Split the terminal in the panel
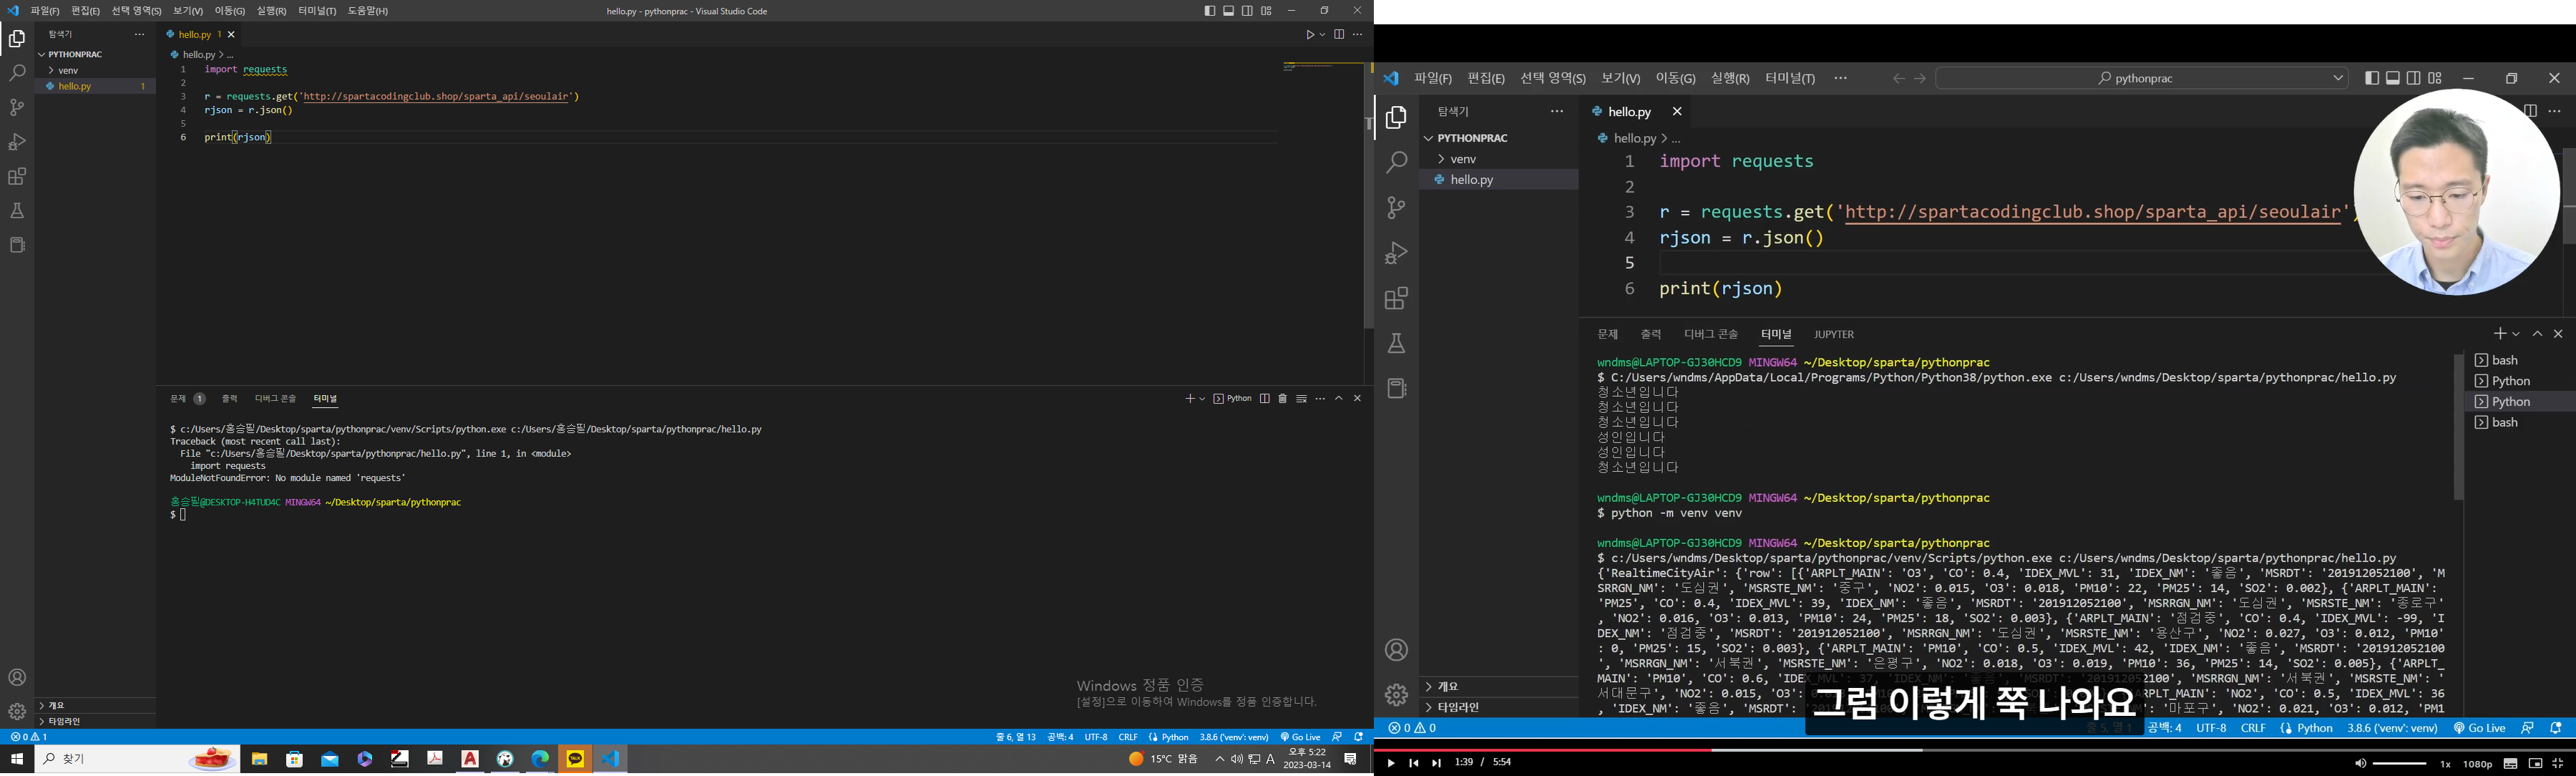This screenshot has height=776, width=2576. coord(1265,399)
